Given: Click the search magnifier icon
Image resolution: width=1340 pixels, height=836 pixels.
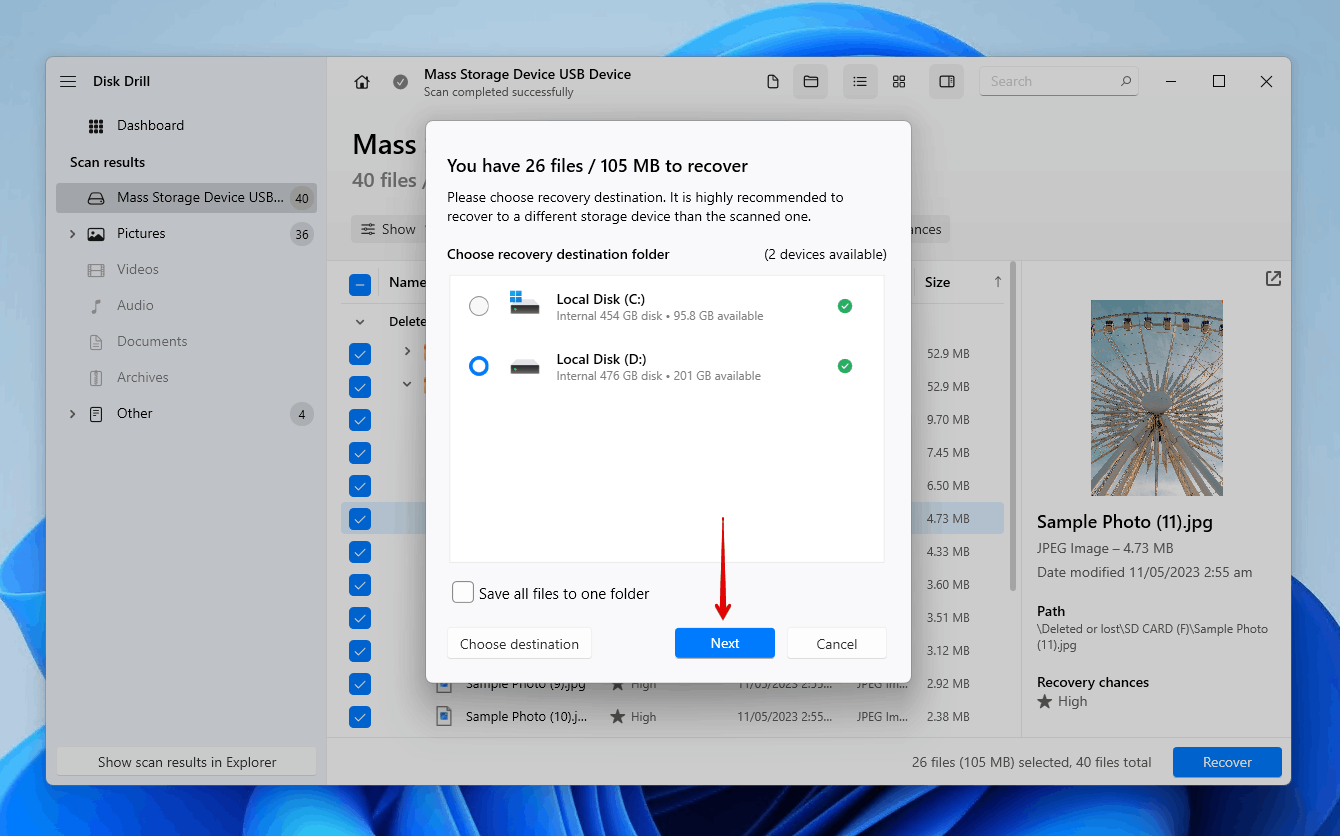Looking at the screenshot, I should point(1126,82).
